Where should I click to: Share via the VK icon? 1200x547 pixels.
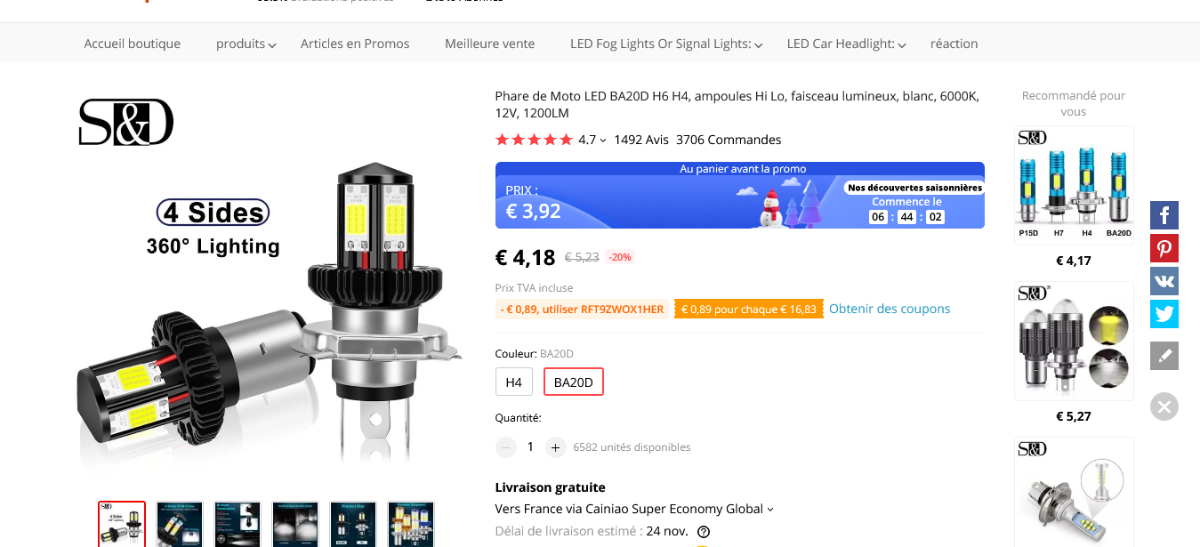[x=1164, y=281]
